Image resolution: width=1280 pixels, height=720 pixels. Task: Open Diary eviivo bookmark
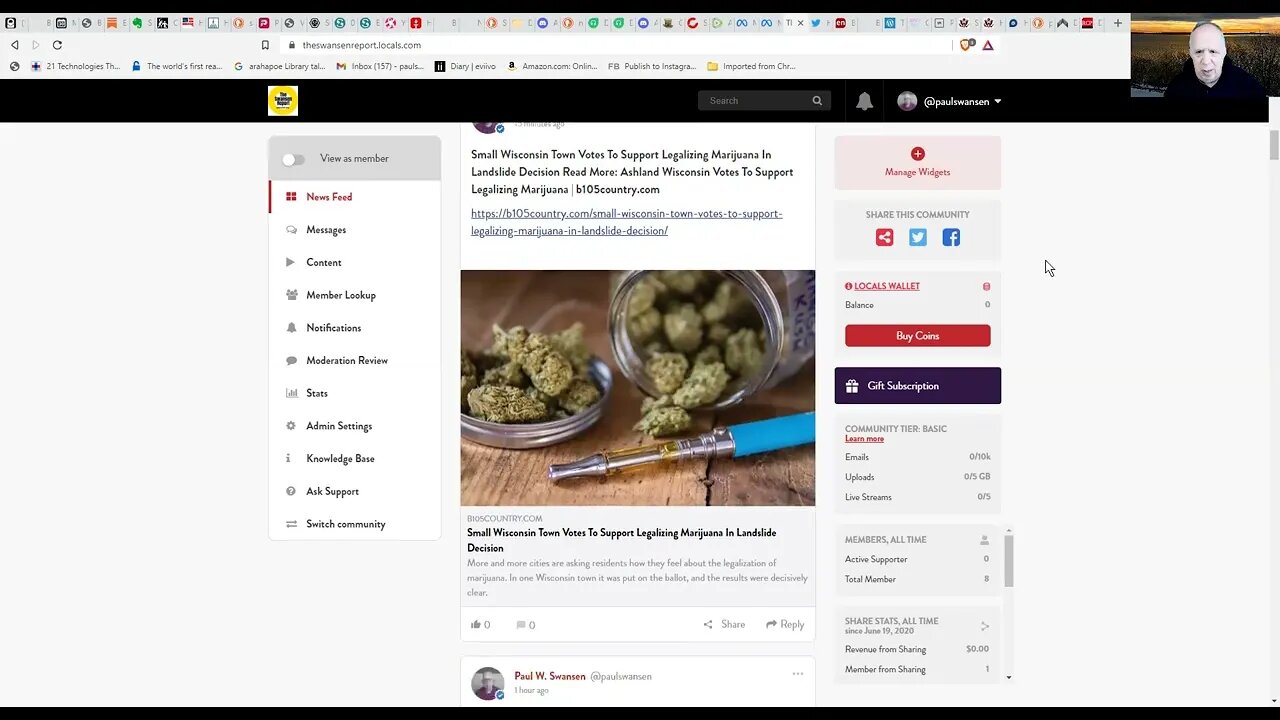click(465, 66)
